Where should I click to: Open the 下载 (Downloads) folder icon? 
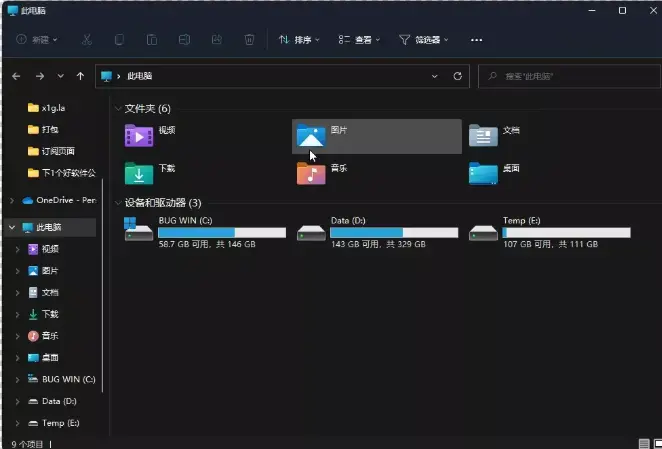click(138, 173)
